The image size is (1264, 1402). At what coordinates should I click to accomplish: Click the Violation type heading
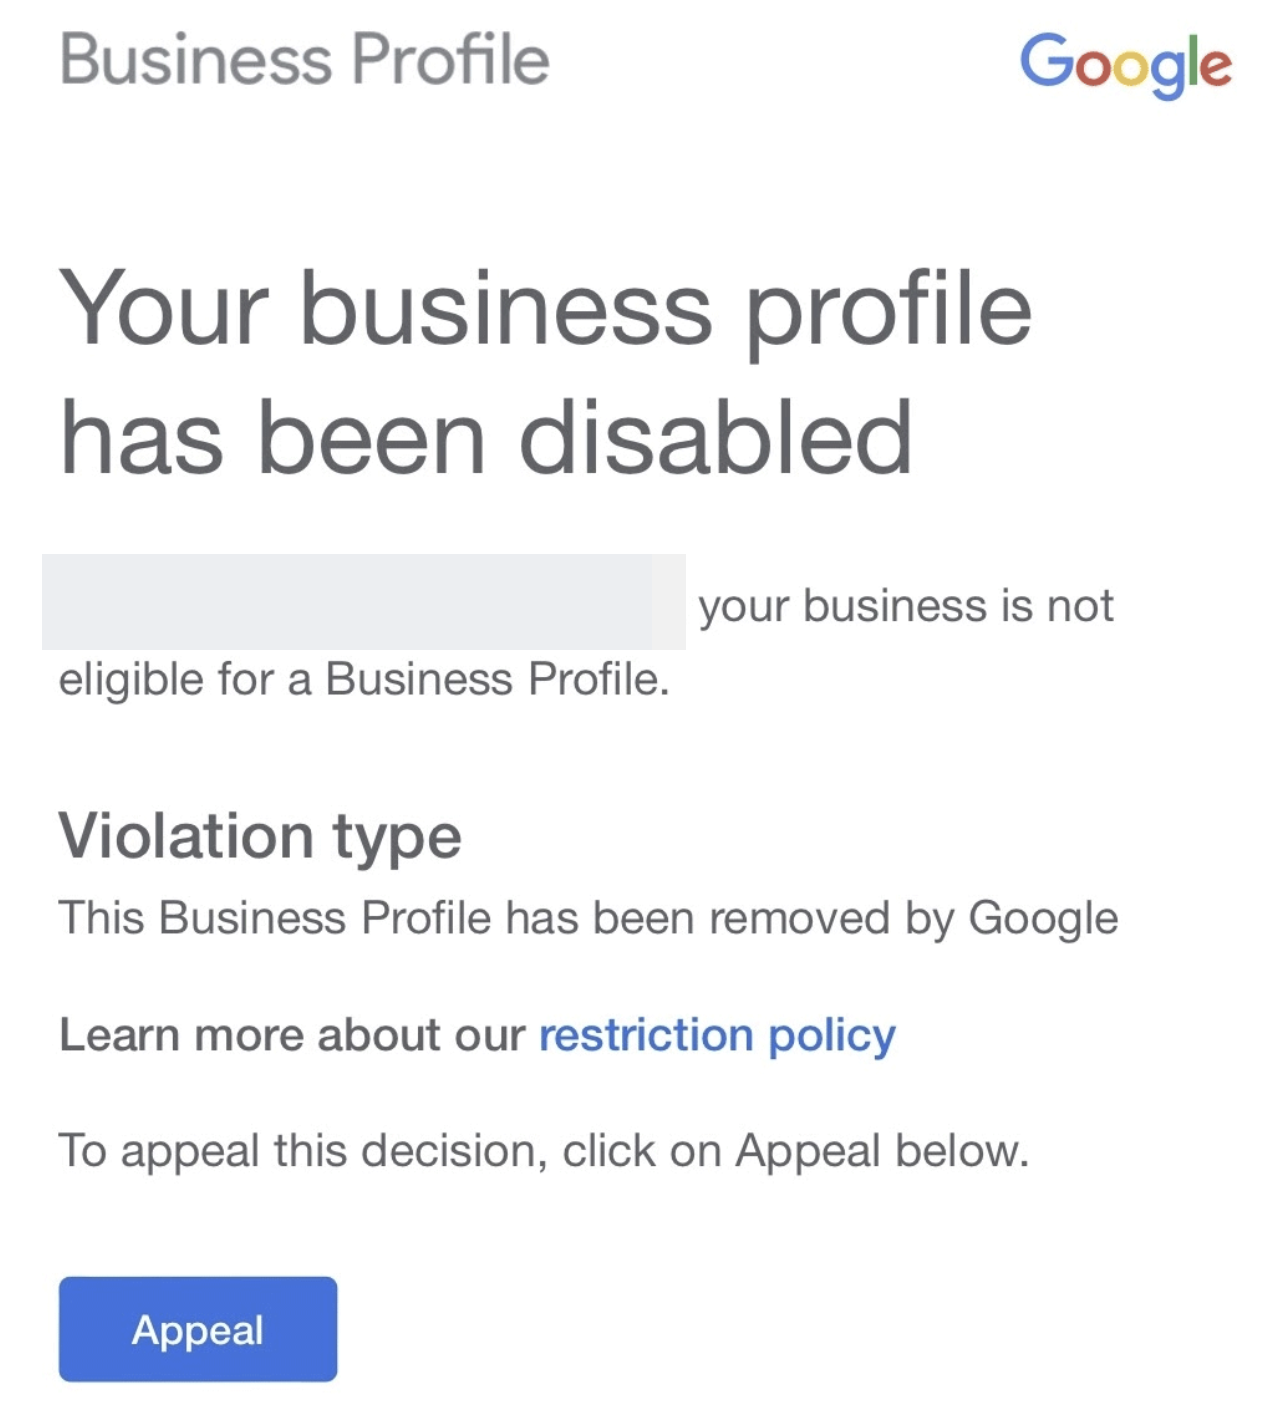pyautogui.click(x=262, y=835)
